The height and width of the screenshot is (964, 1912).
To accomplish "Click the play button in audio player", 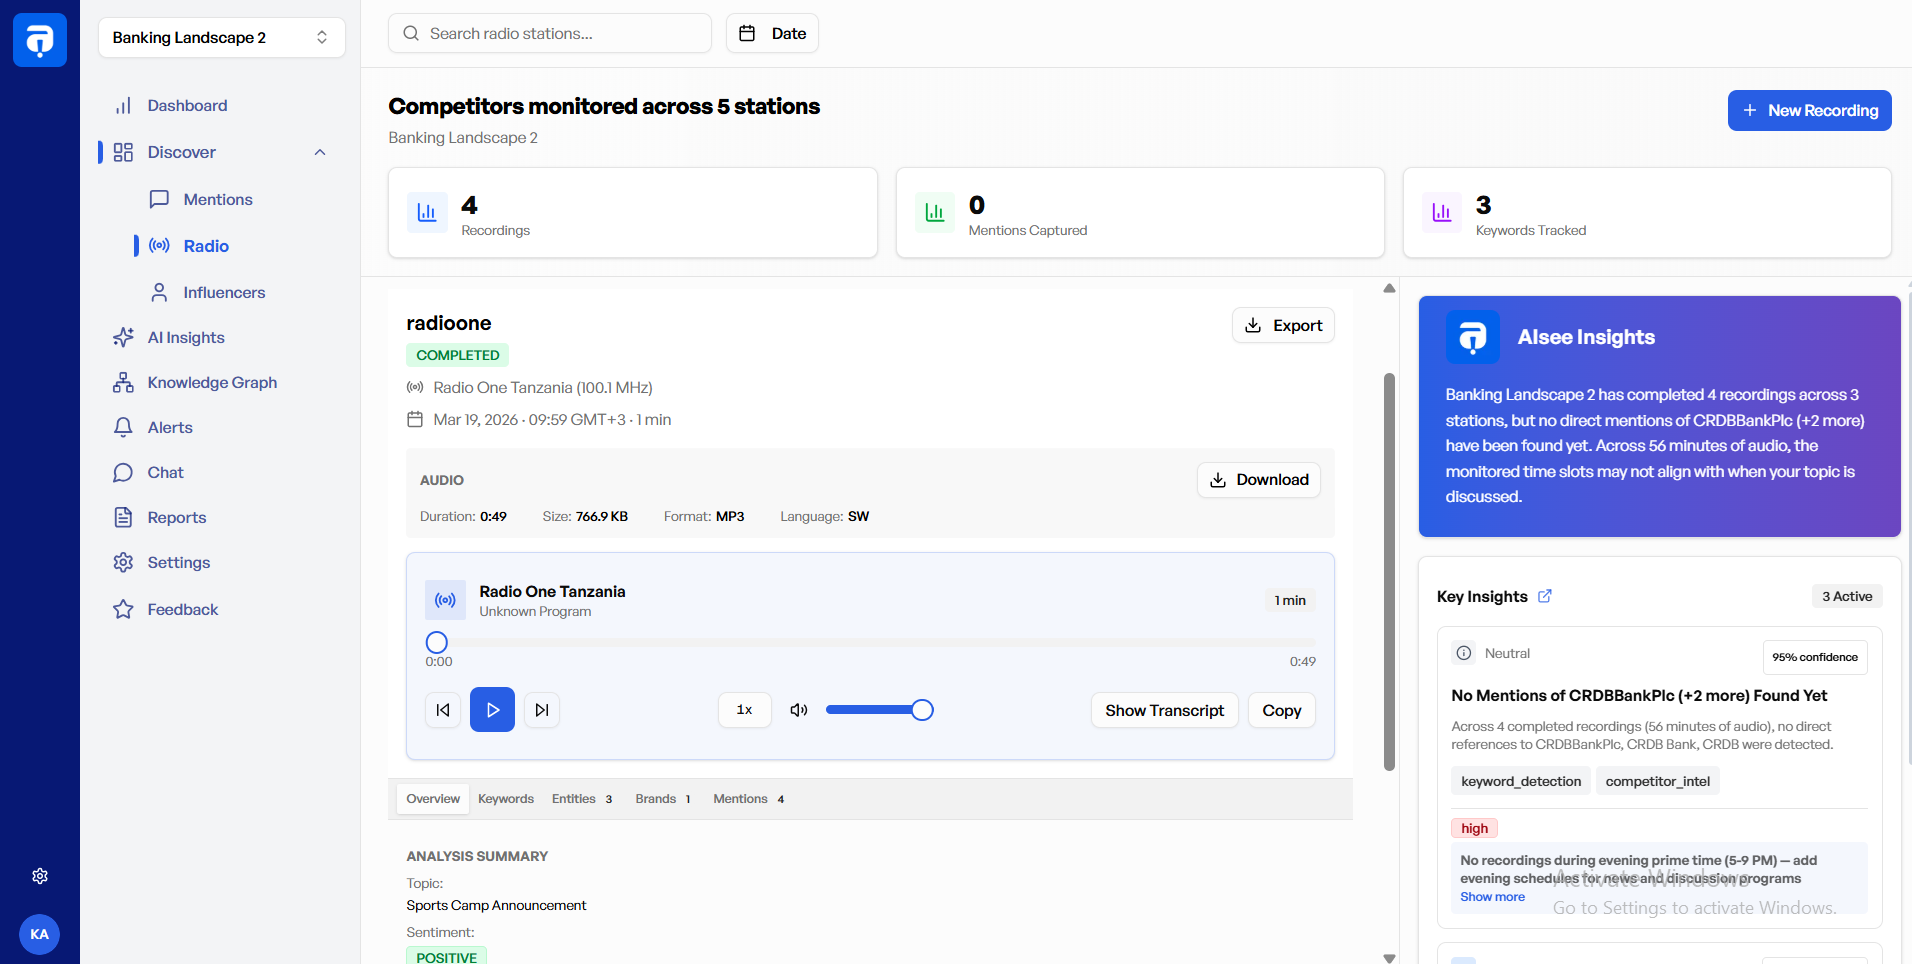I will 492,710.
